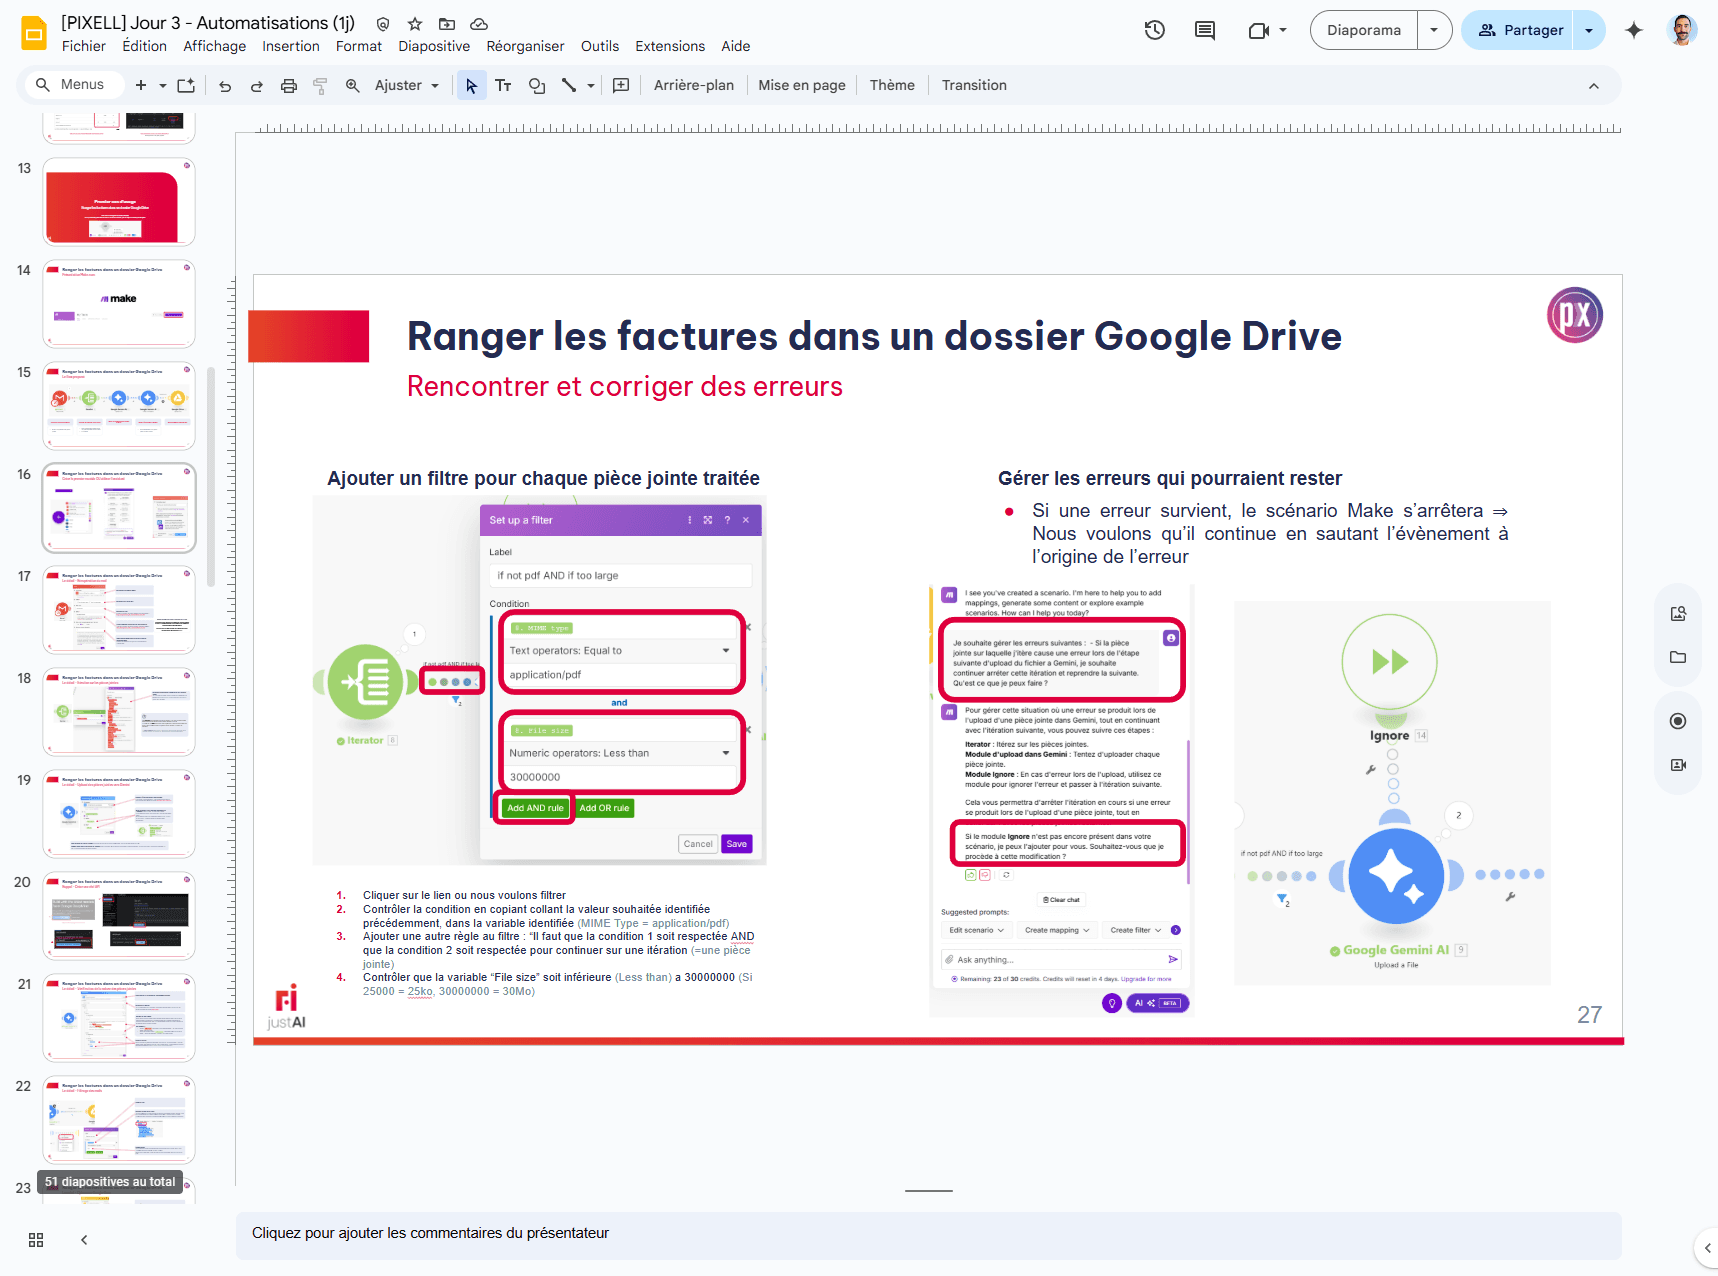
Task: Collapse the filmstrip panel
Action: pyautogui.click(x=84, y=1240)
